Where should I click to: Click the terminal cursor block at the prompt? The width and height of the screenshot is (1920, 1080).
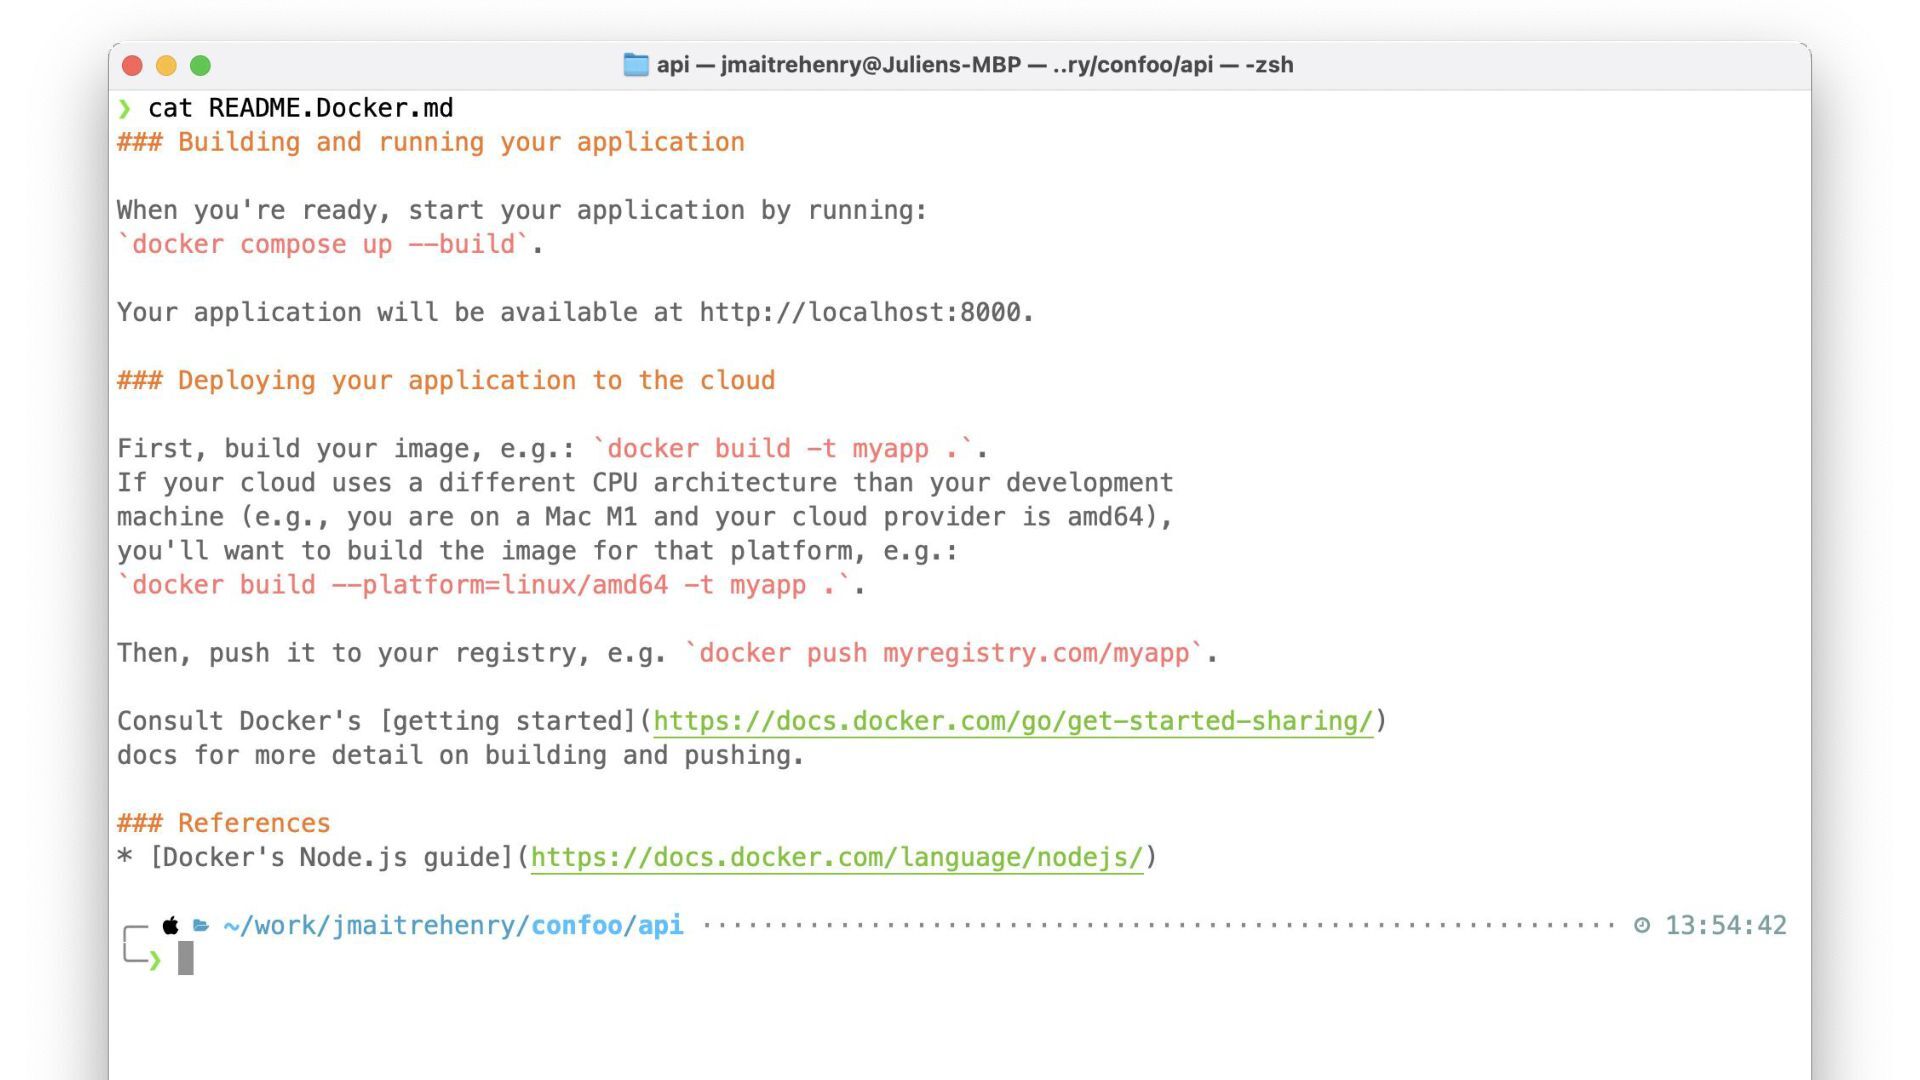click(x=185, y=958)
